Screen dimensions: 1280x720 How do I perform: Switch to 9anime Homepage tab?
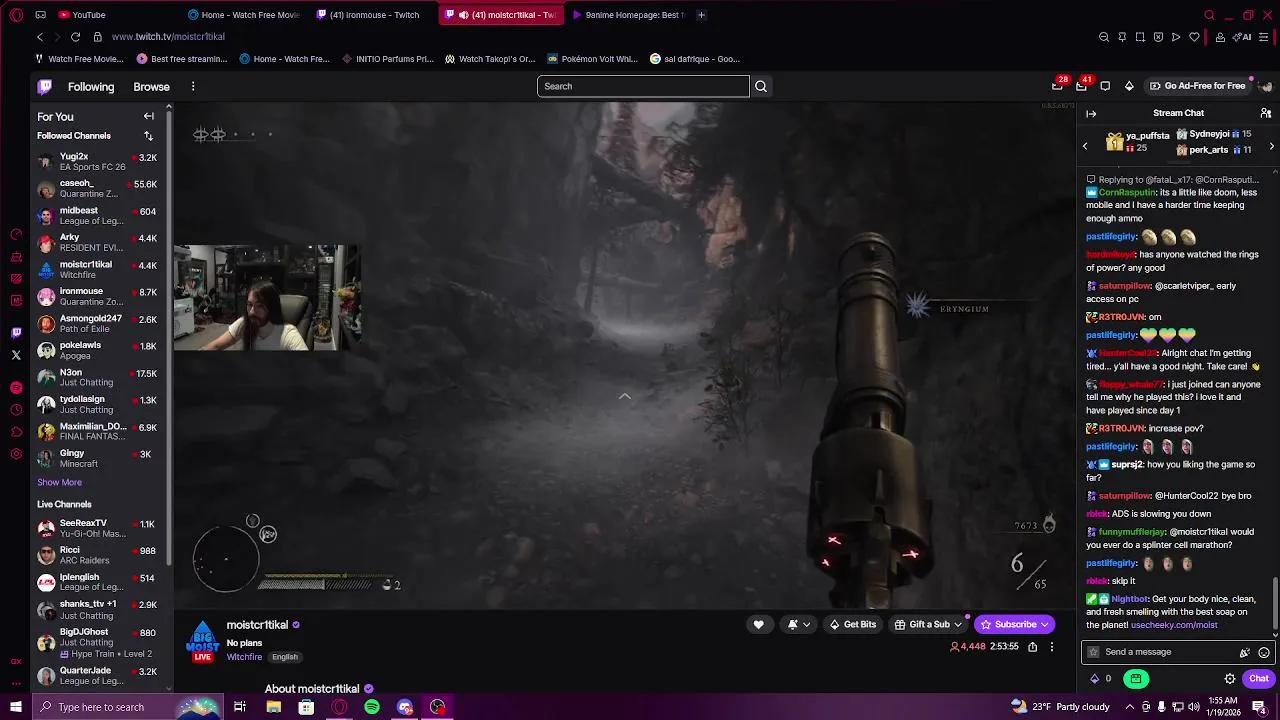pos(628,15)
